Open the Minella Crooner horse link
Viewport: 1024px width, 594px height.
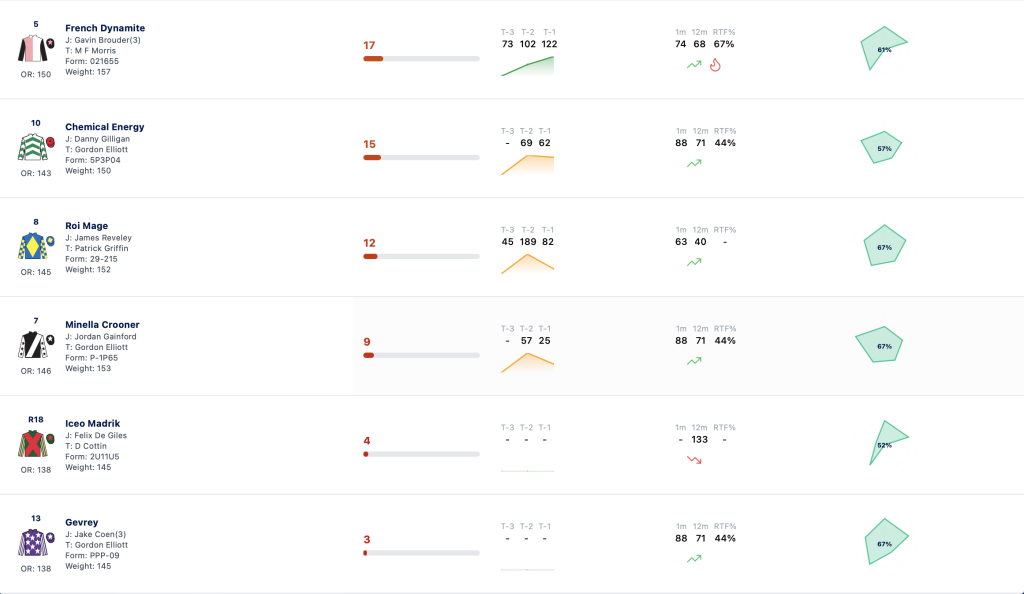point(103,324)
